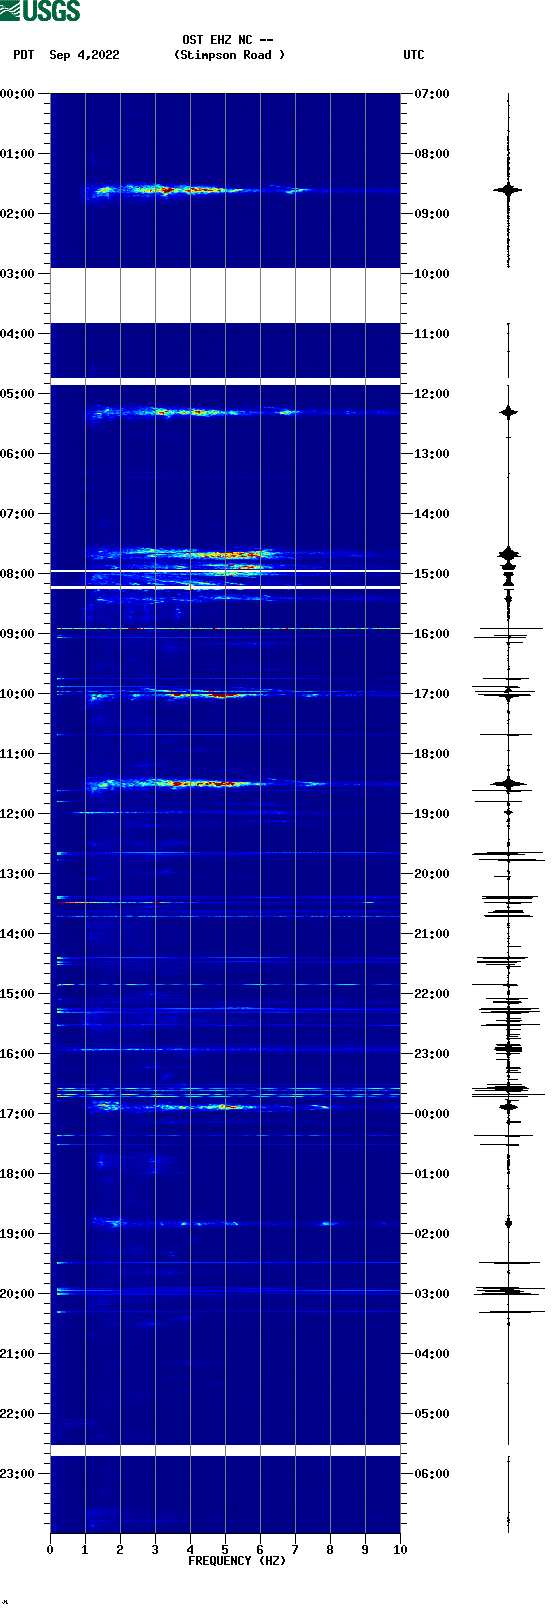The image size is (552, 1613).
Task: Click the '(Stimpson Road )' station name
Action: 229,55
